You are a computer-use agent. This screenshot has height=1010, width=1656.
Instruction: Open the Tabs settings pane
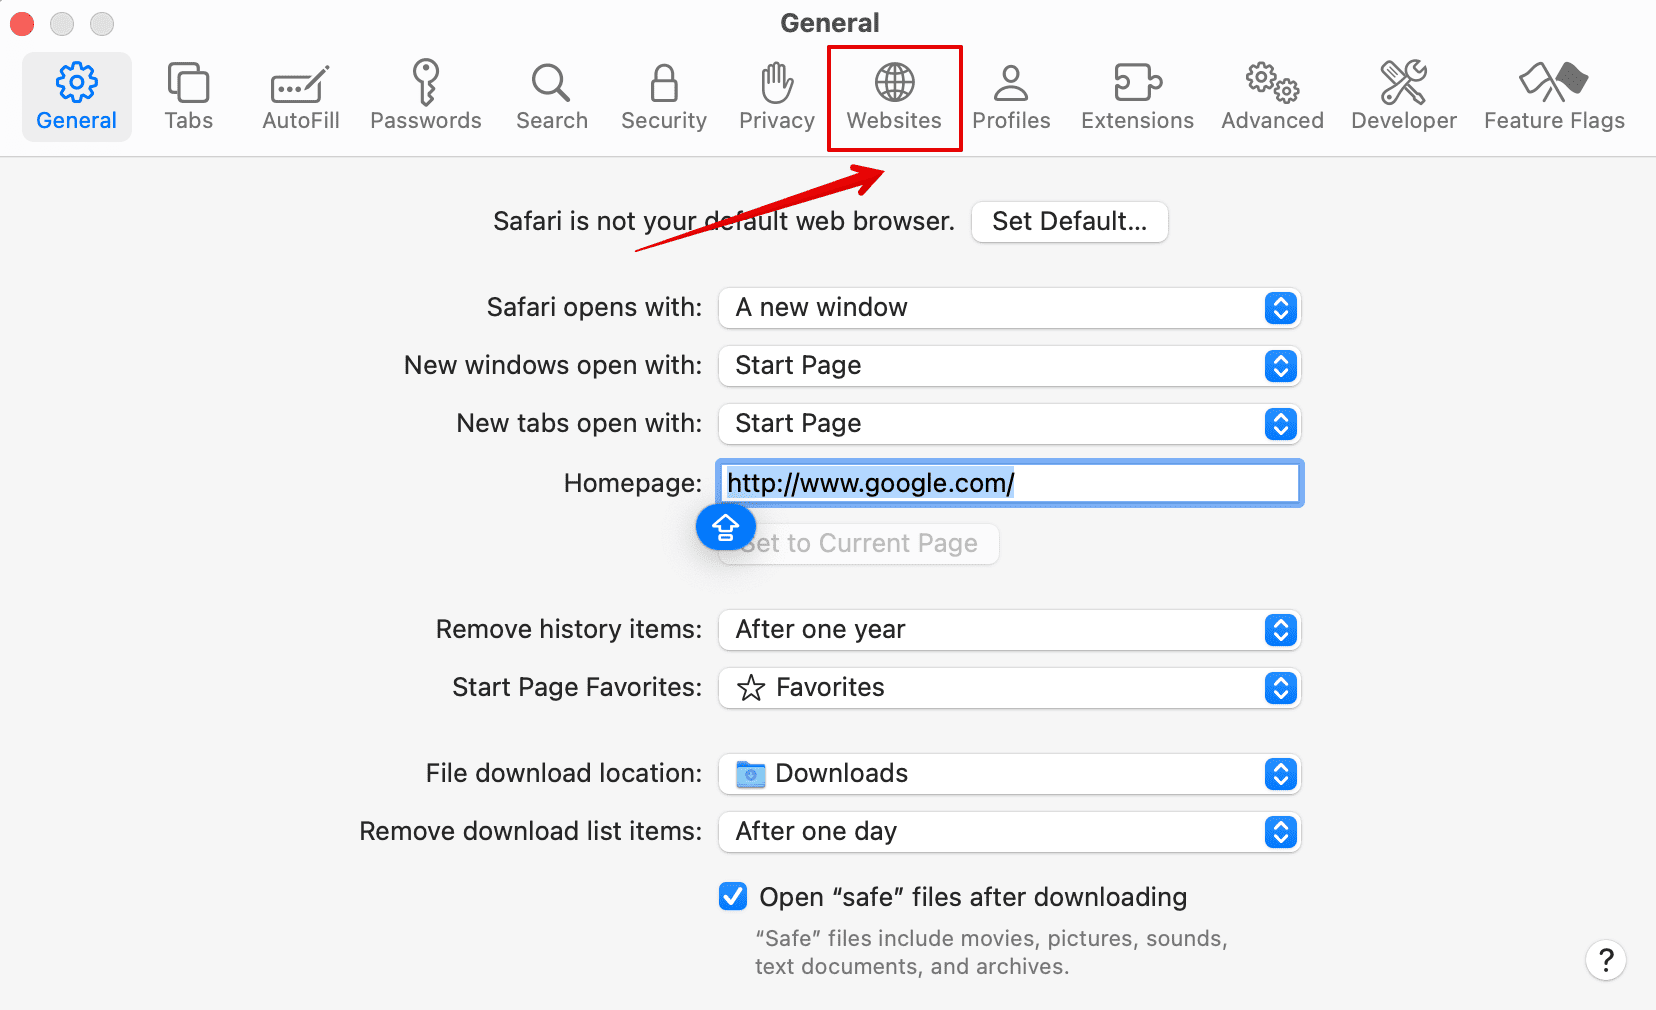point(188,97)
